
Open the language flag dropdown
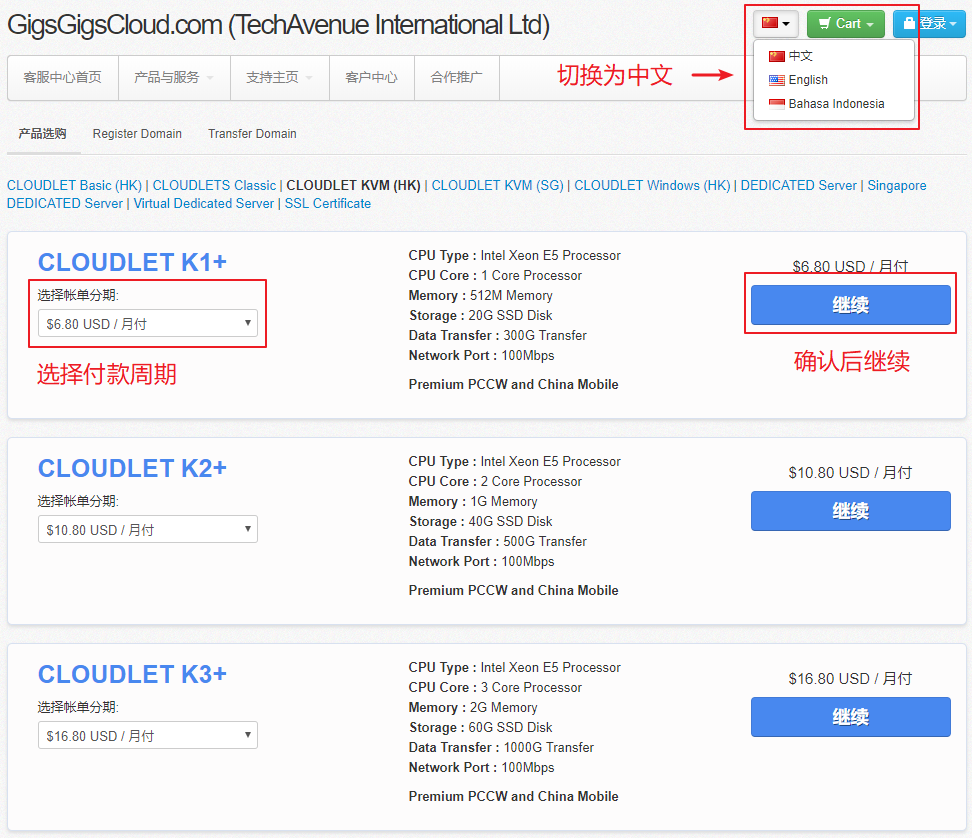click(775, 24)
